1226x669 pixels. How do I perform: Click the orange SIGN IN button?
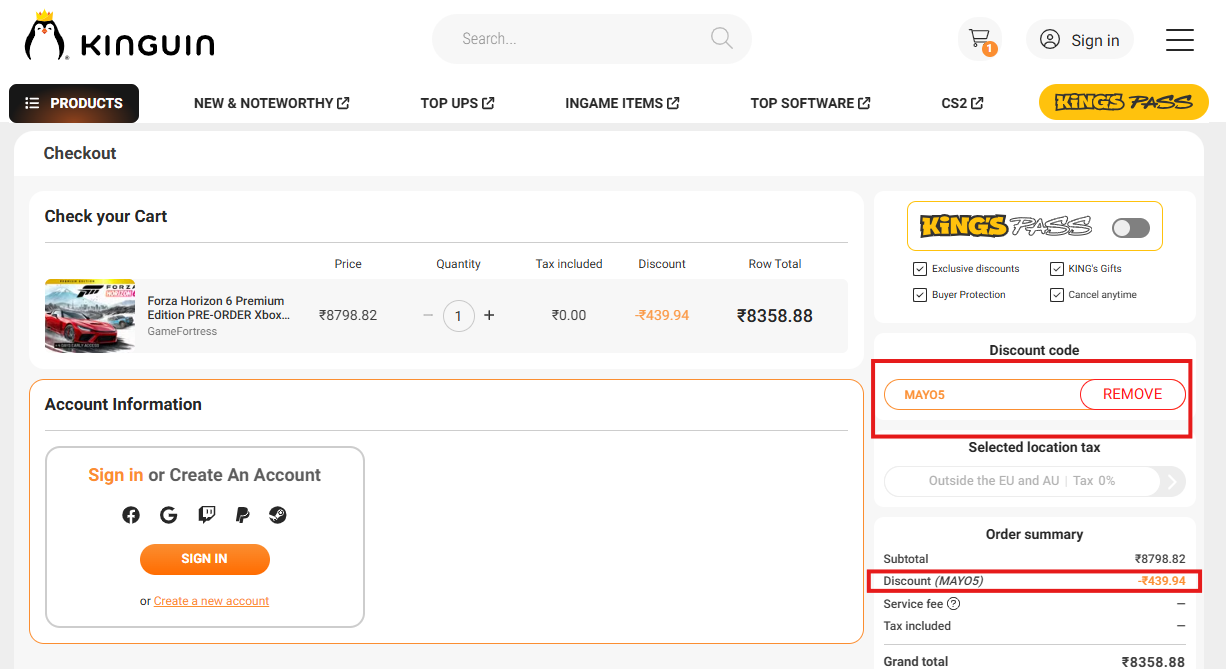[205, 559]
